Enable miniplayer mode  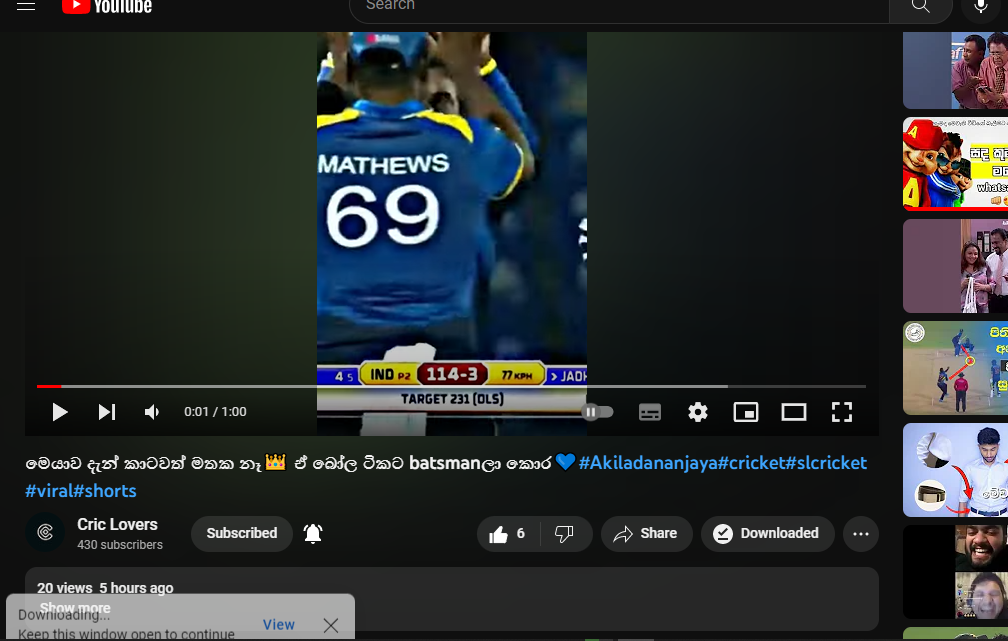pyautogui.click(x=746, y=412)
